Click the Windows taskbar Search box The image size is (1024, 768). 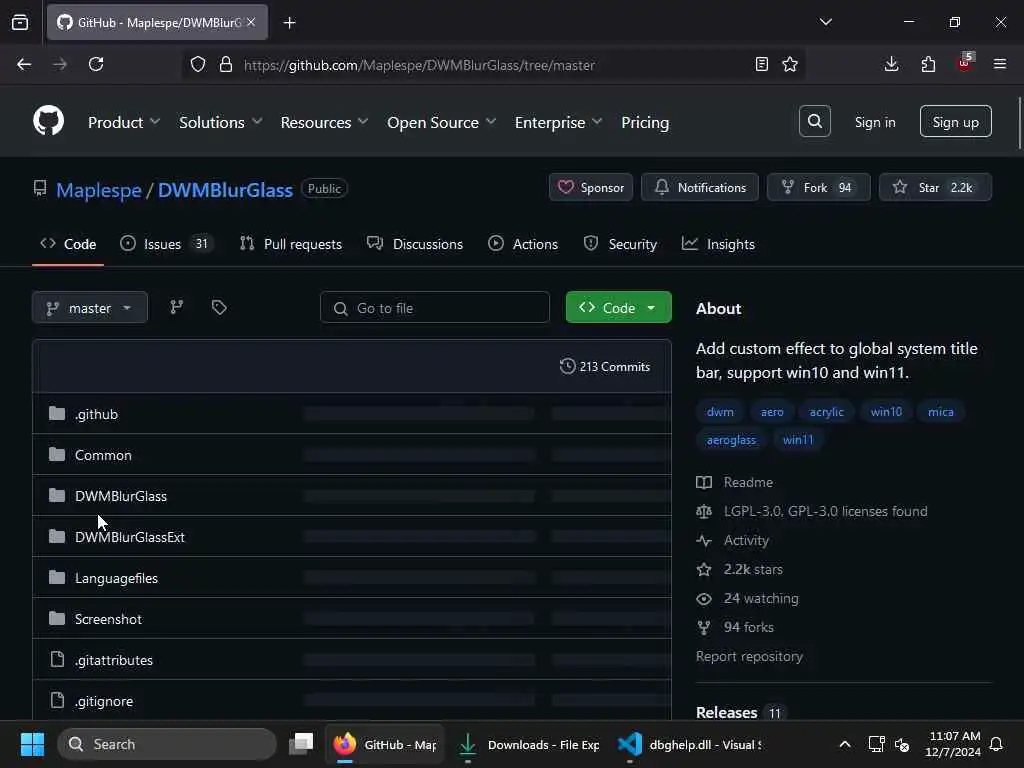point(167,744)
